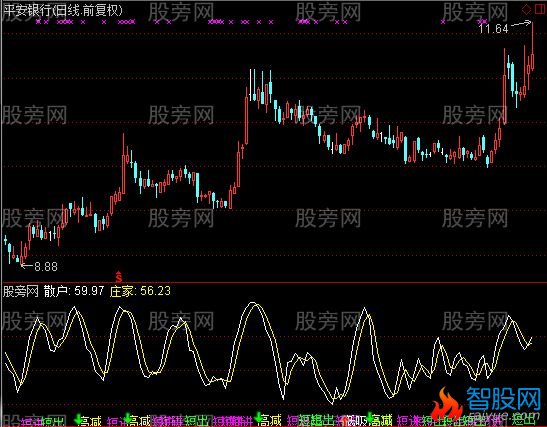Click the 散户: 59.97 indicator value
The height and width of the screenshot is (427, 547).
pyautogui.click(x=74, y=291)
